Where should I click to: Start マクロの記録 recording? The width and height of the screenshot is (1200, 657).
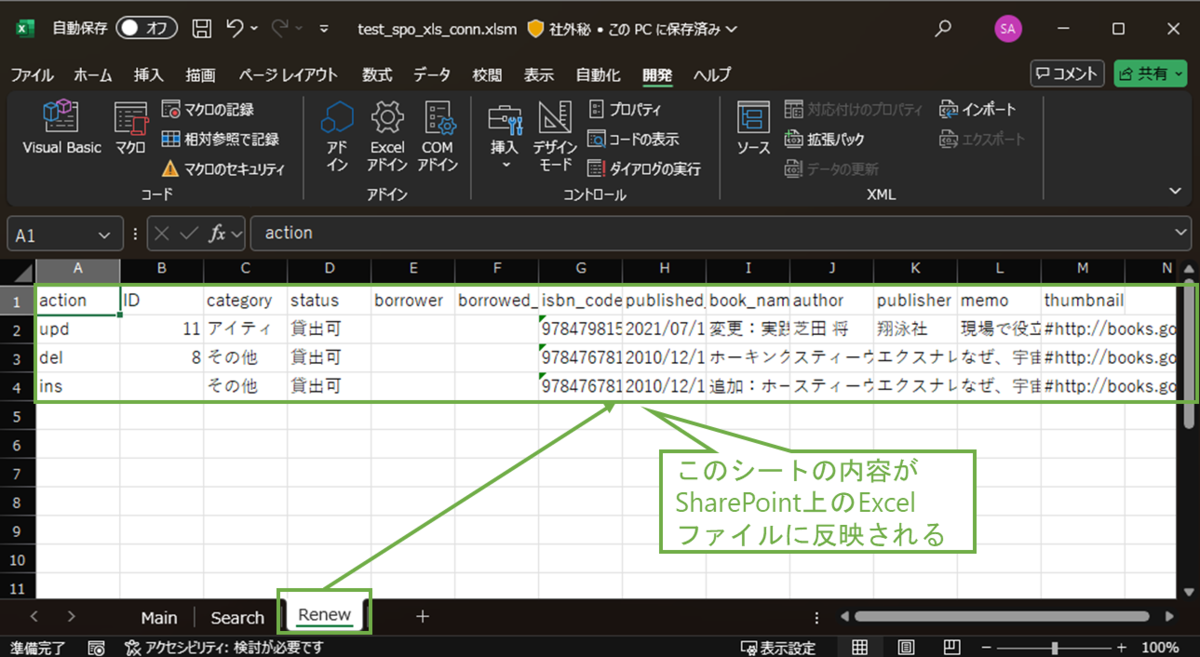tap(207, 109)
